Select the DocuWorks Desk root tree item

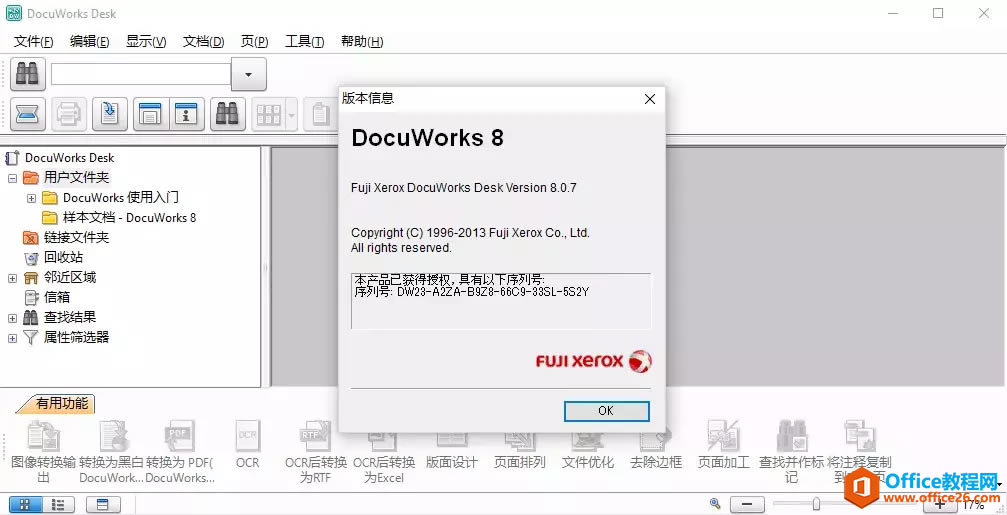tap(69, 158)
